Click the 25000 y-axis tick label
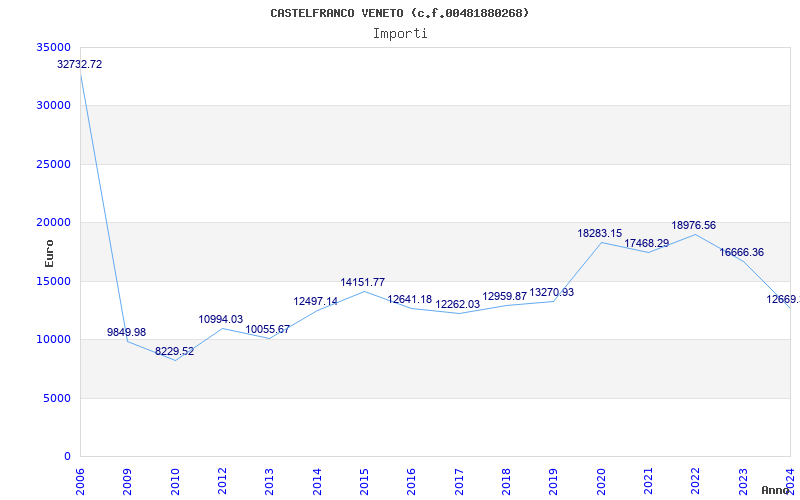 click(54, 164)
